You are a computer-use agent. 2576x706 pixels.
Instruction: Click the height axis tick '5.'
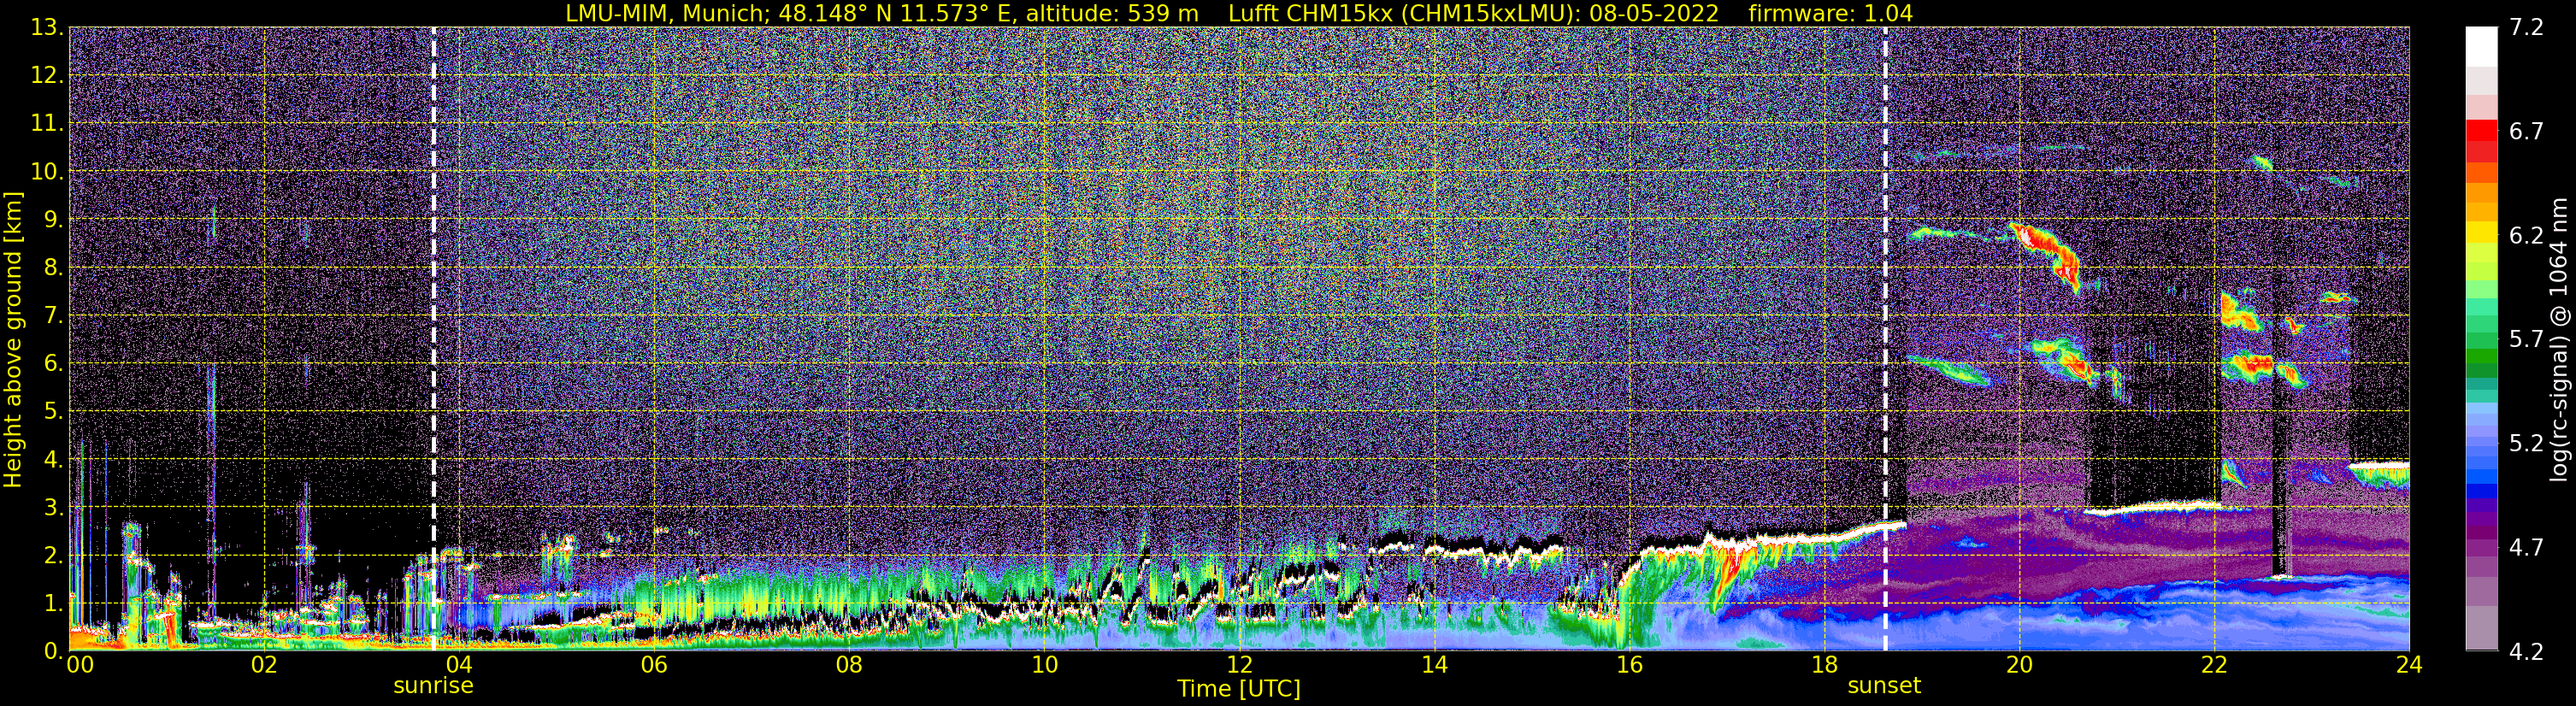tap(54, 412)
